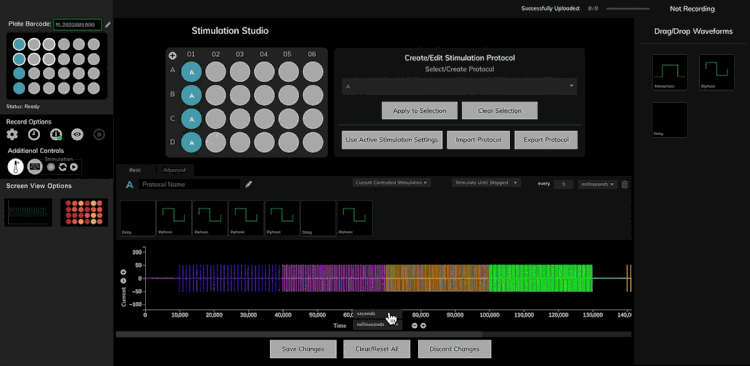Image resolution: width=750 pixels, height=366 pixels.
Task: Click the green segment in the current graph
Action: (541, 278)
